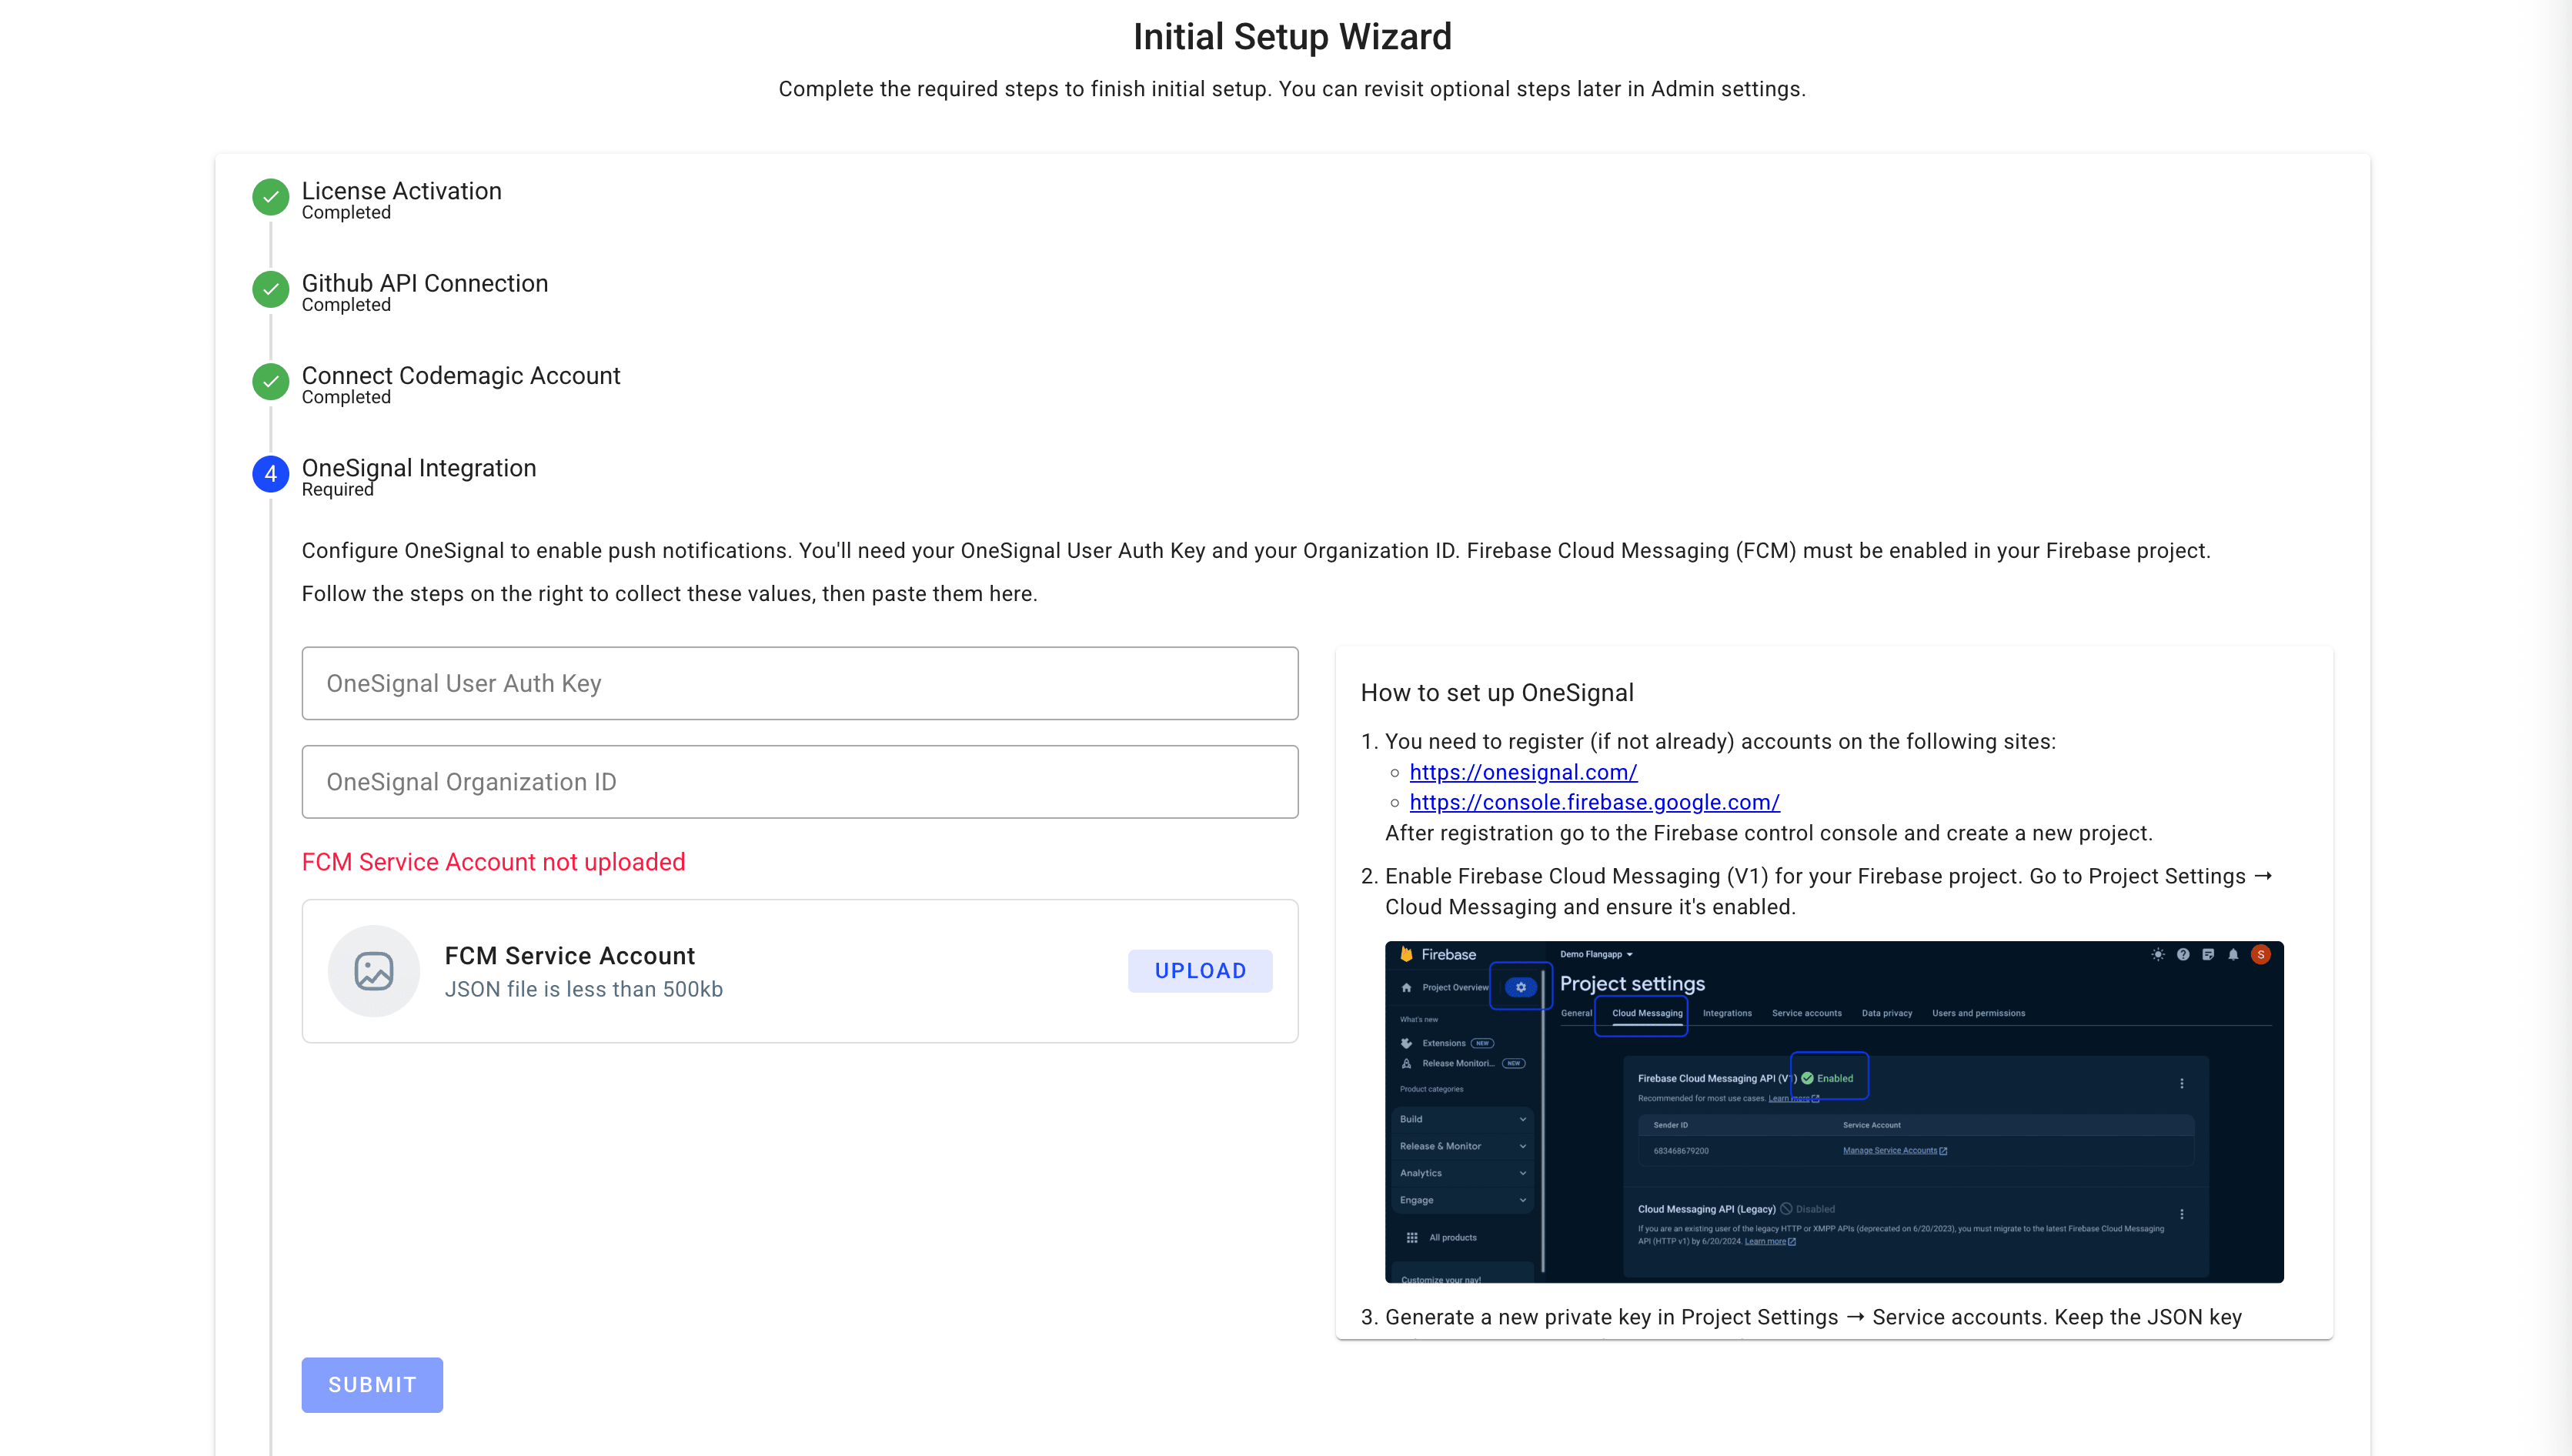Viewport: 2572px width, 1456px height.
Task: Click the OneSignal Integration step title
Action: point(419,467)
